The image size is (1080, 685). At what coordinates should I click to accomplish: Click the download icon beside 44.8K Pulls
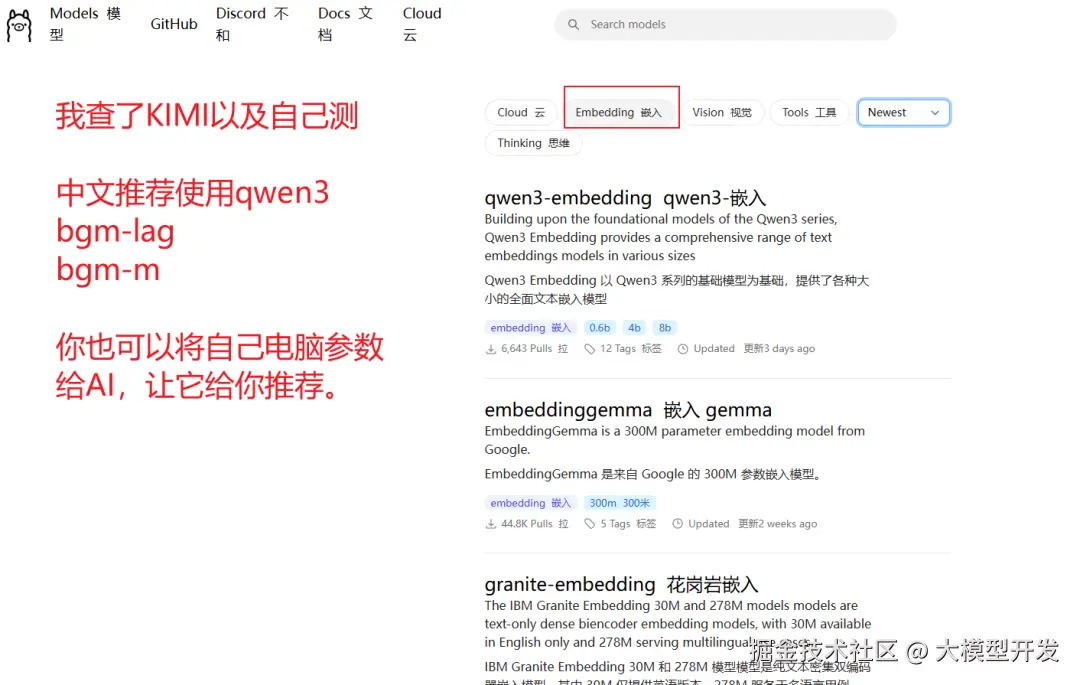pos(491,524)
